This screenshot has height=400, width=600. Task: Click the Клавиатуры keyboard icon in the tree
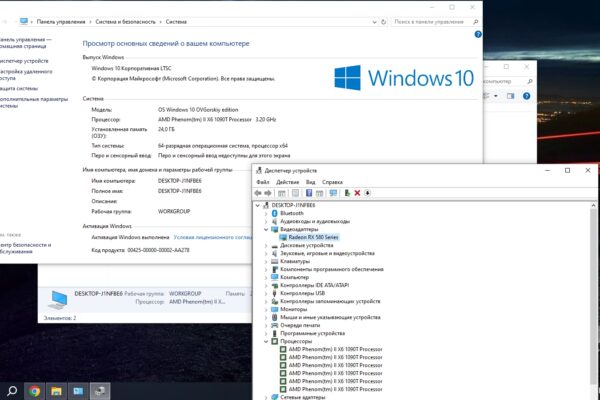(x=274, y=261)
